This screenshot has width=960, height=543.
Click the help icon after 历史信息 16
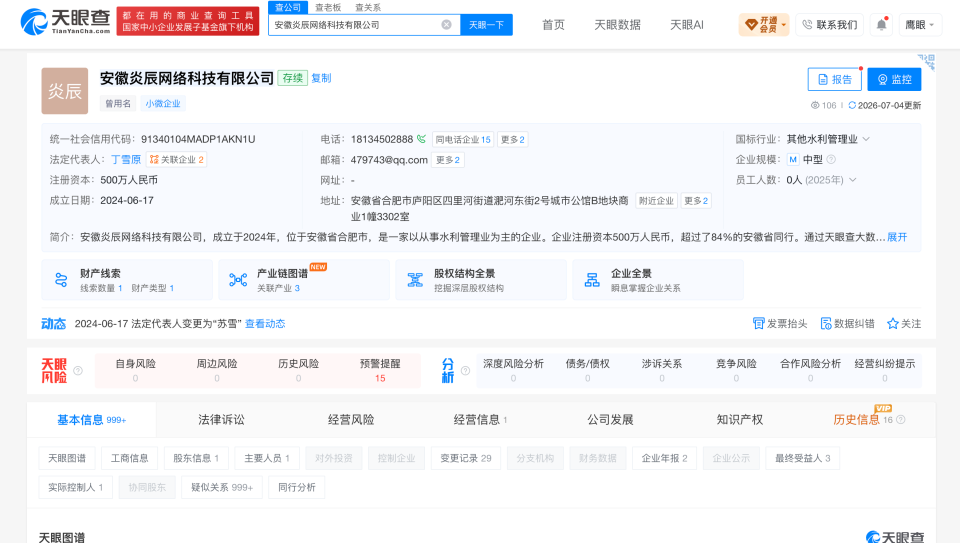click(x=901, y=419)
